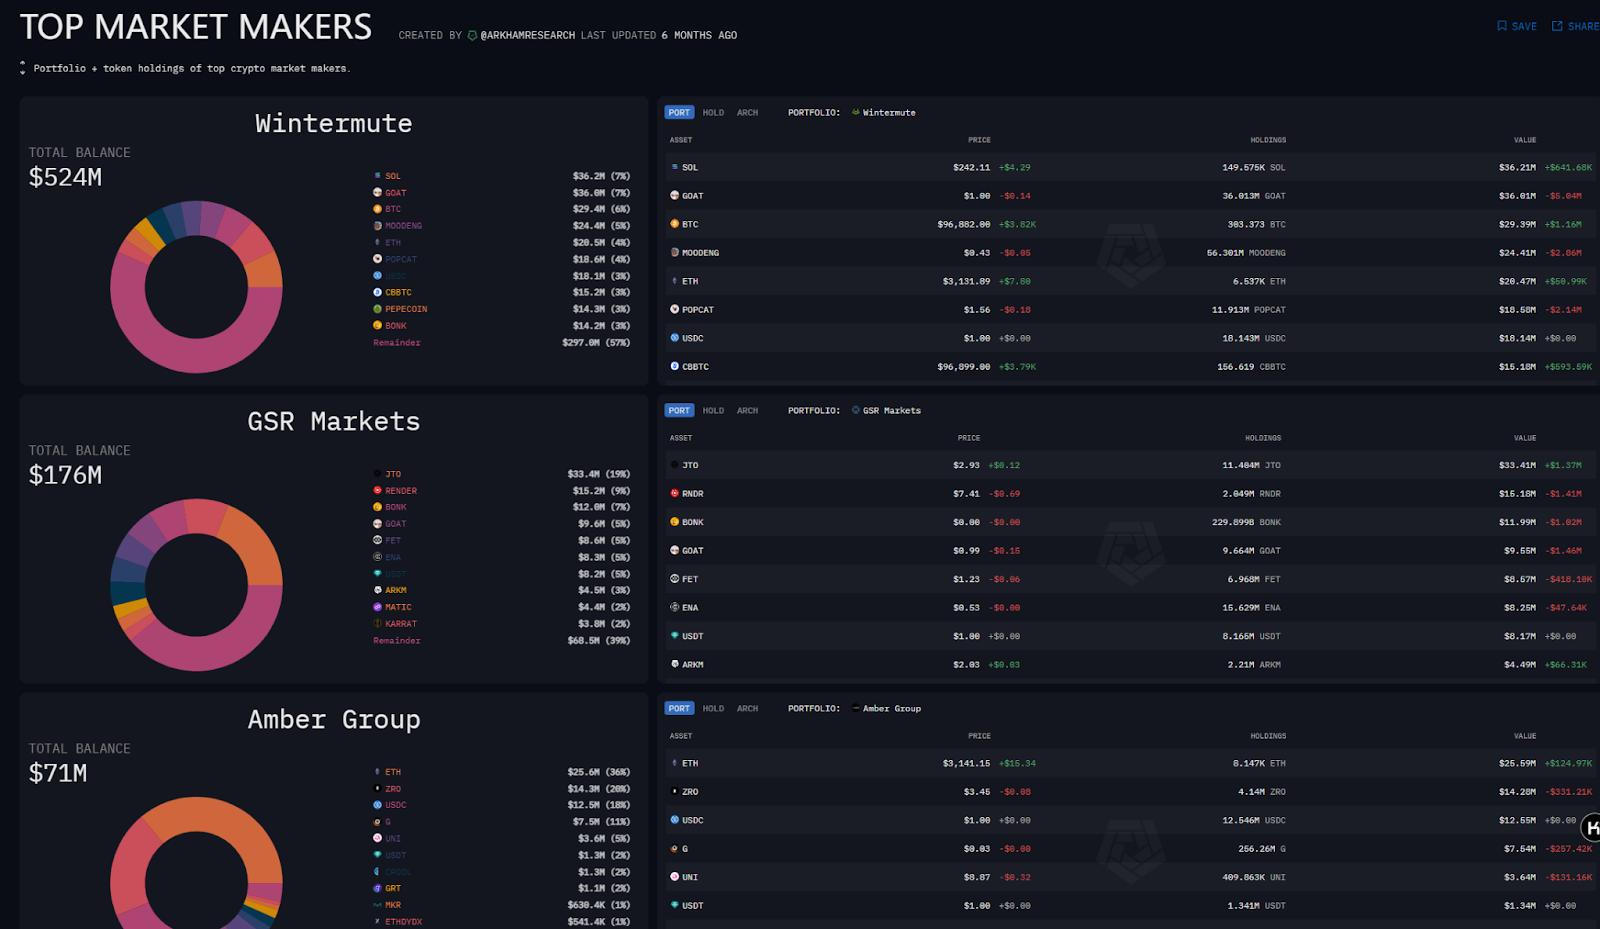
Task: Click MOODENG token icon in Wintermute table
Action: (x=675, y=252)
